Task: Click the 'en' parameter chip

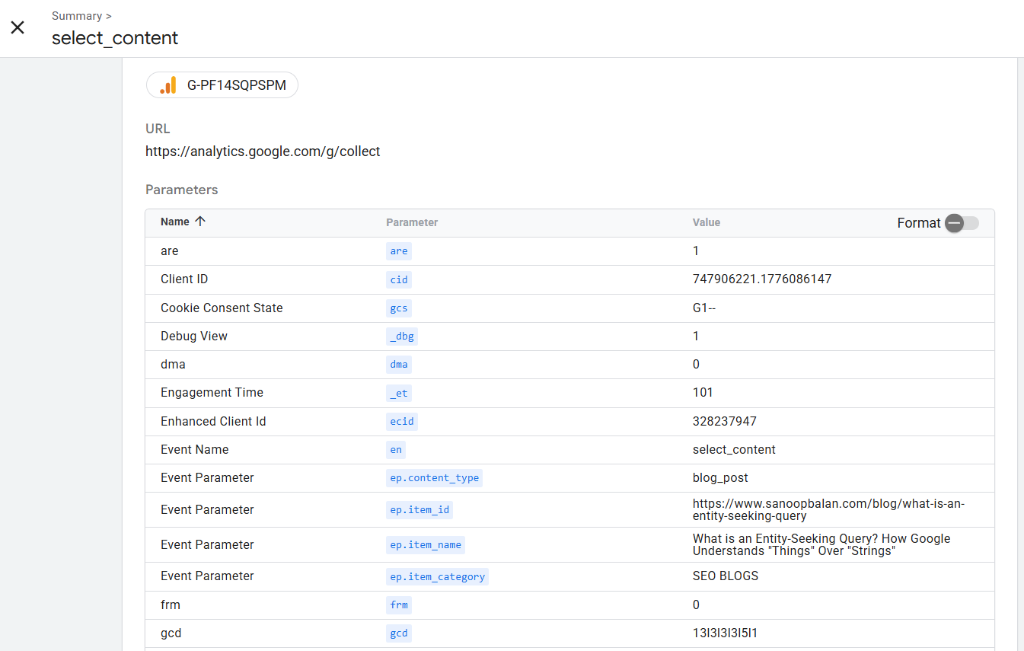Action: click(396, 450)
